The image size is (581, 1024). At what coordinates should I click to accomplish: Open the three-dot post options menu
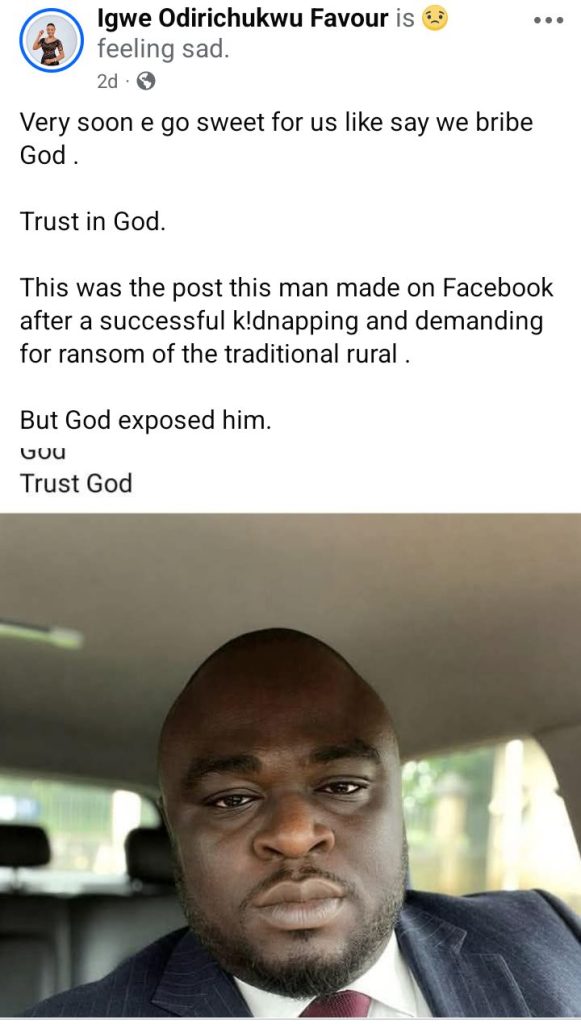[x=547, y=20]
